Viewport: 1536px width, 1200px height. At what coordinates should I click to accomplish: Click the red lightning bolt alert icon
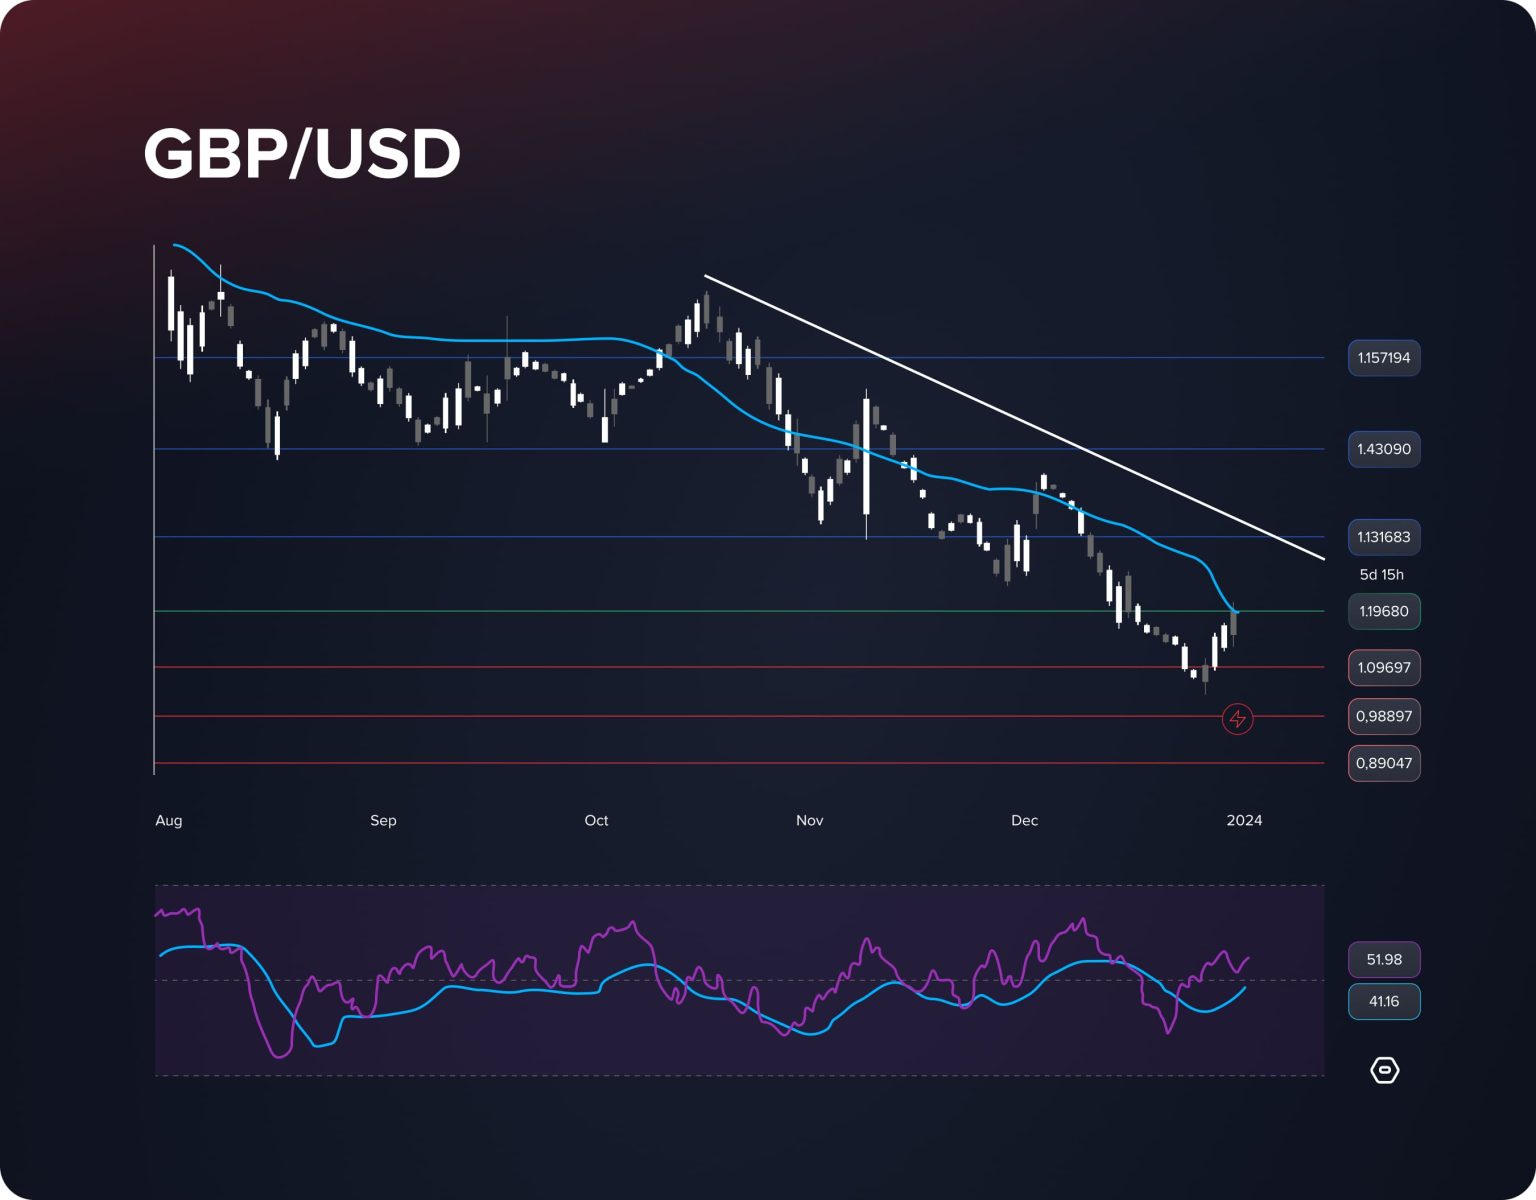(1237, 718)
